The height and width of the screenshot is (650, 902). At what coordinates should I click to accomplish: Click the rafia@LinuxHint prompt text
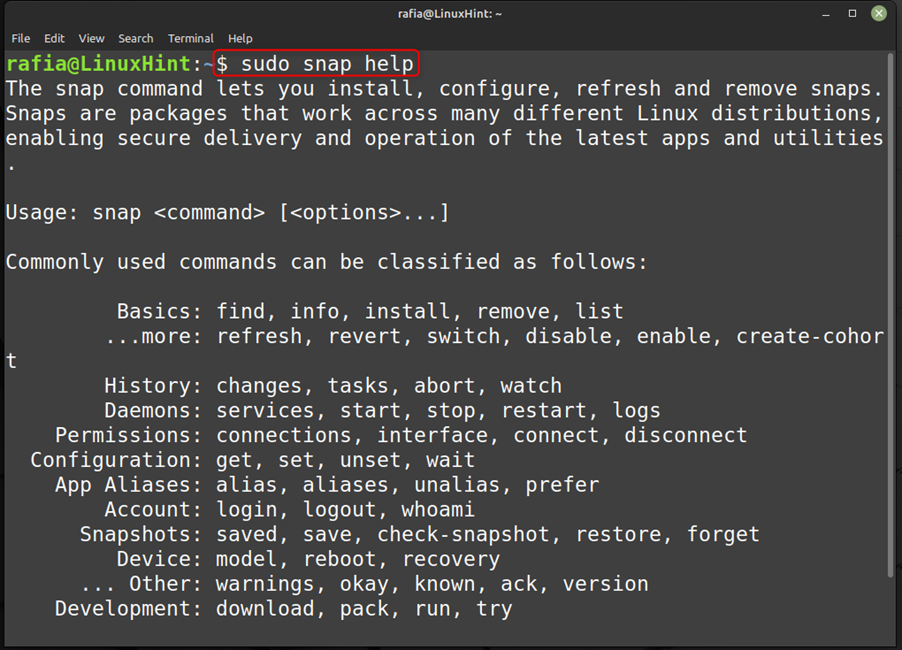[x=98, y=63]
